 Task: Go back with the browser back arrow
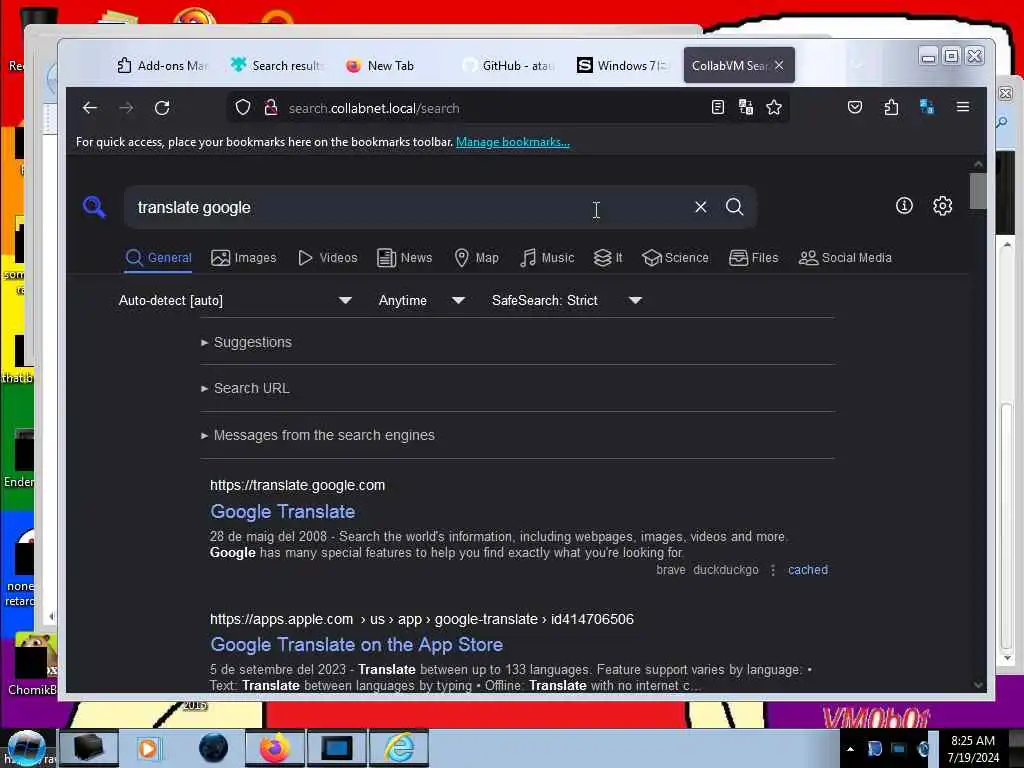[x=90, y=108]
